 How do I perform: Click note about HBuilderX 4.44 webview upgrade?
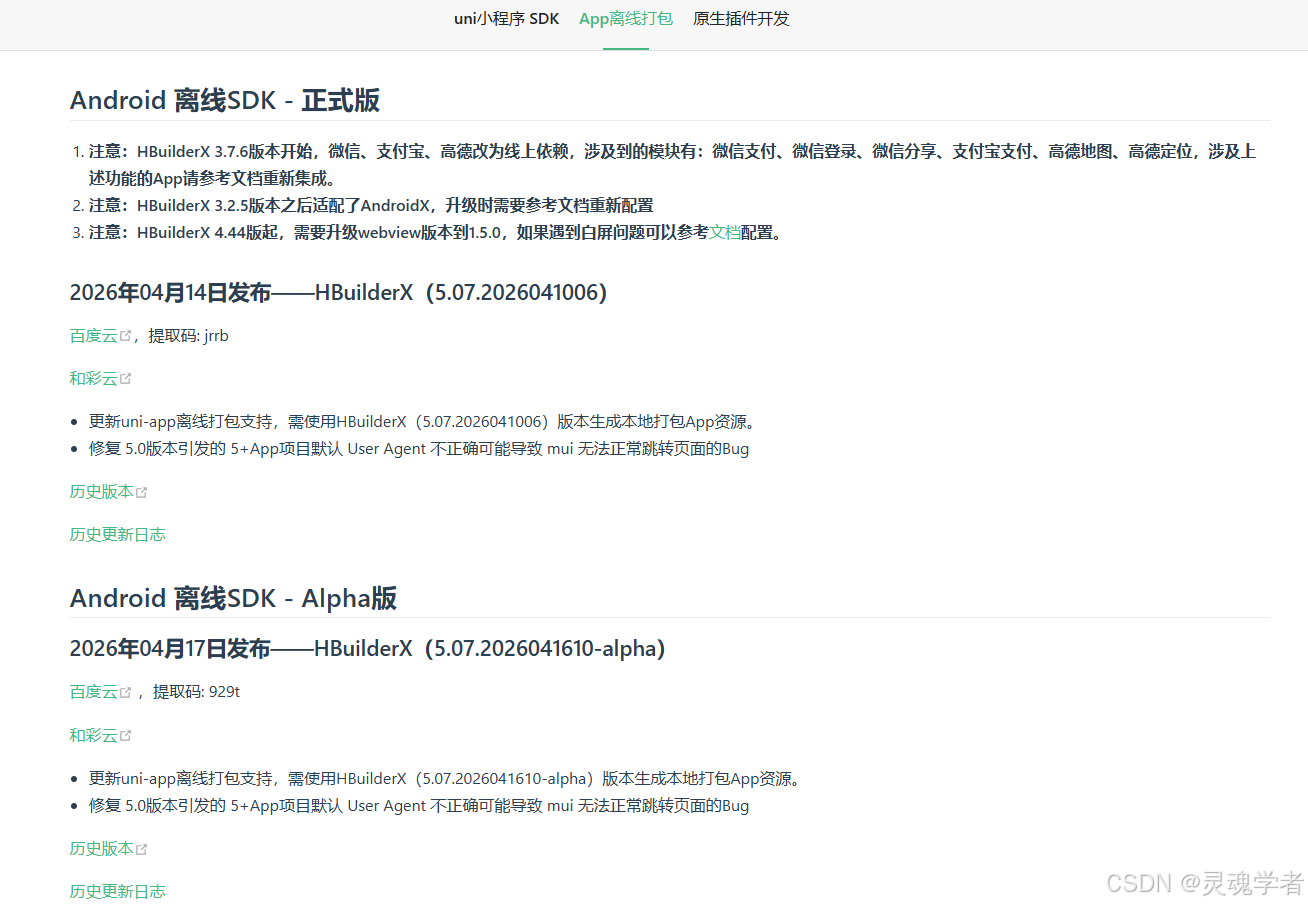point(436,232)
